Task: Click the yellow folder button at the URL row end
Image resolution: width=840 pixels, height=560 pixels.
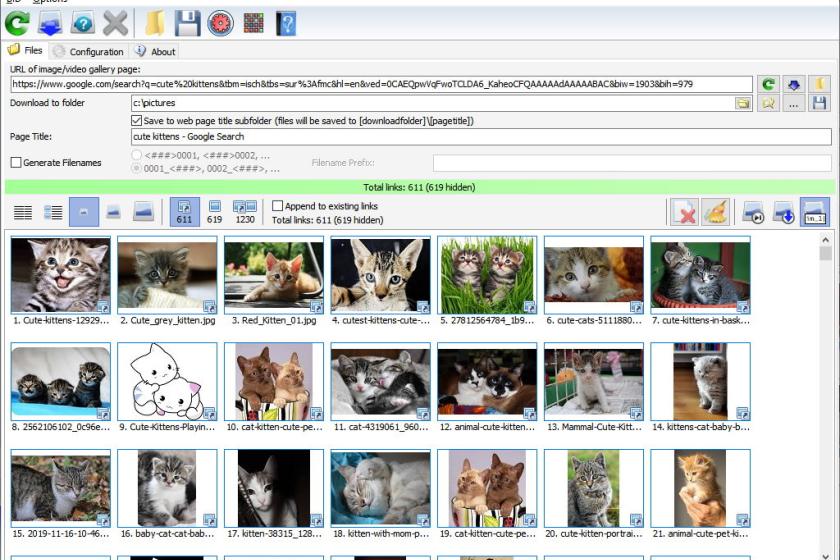Action: coord(820,84)
